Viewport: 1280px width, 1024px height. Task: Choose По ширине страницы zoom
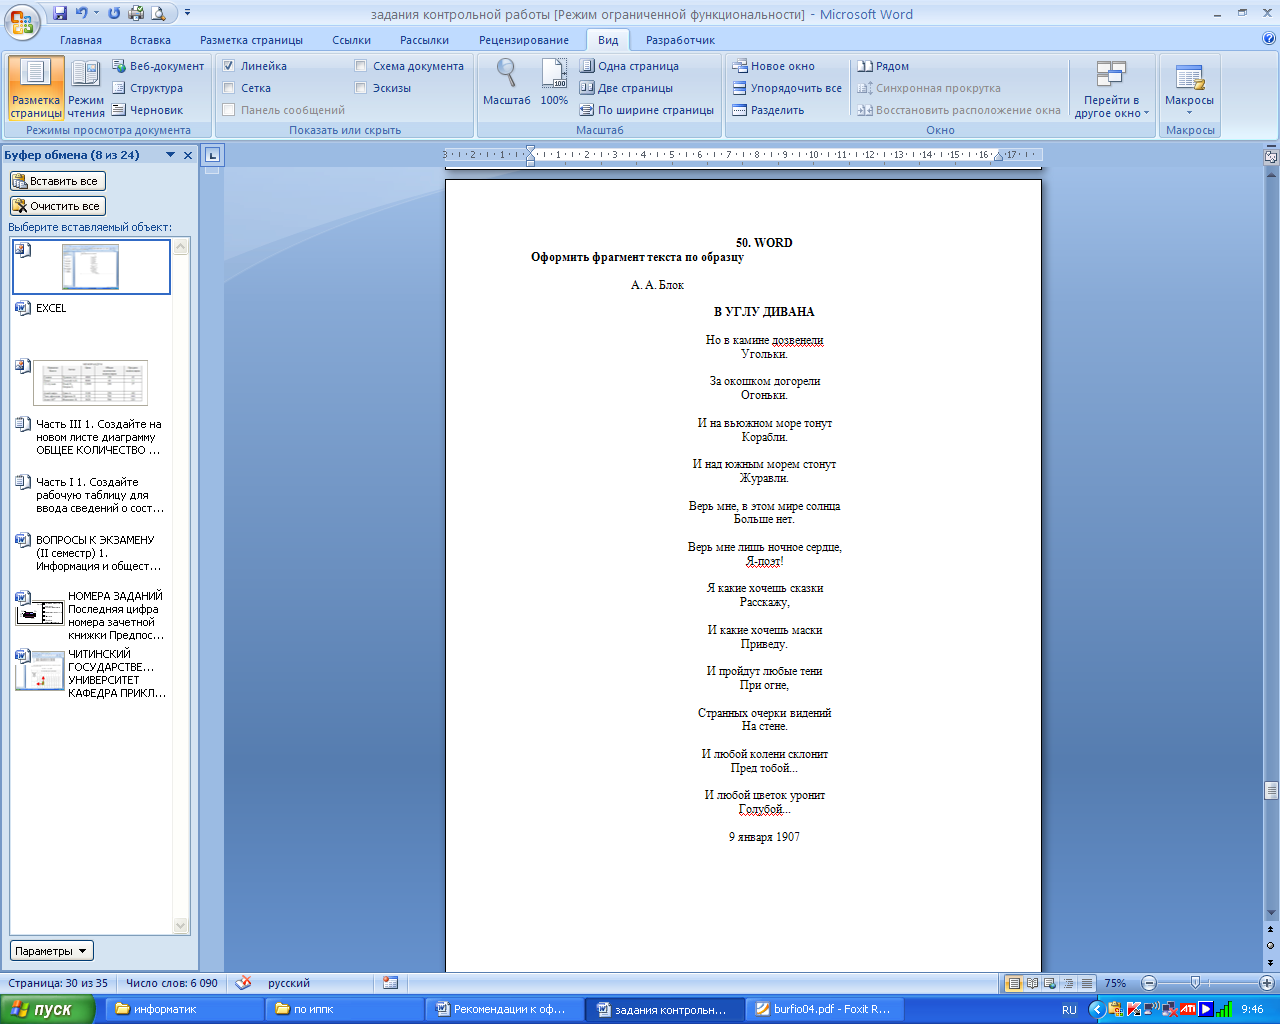point(647,110)
